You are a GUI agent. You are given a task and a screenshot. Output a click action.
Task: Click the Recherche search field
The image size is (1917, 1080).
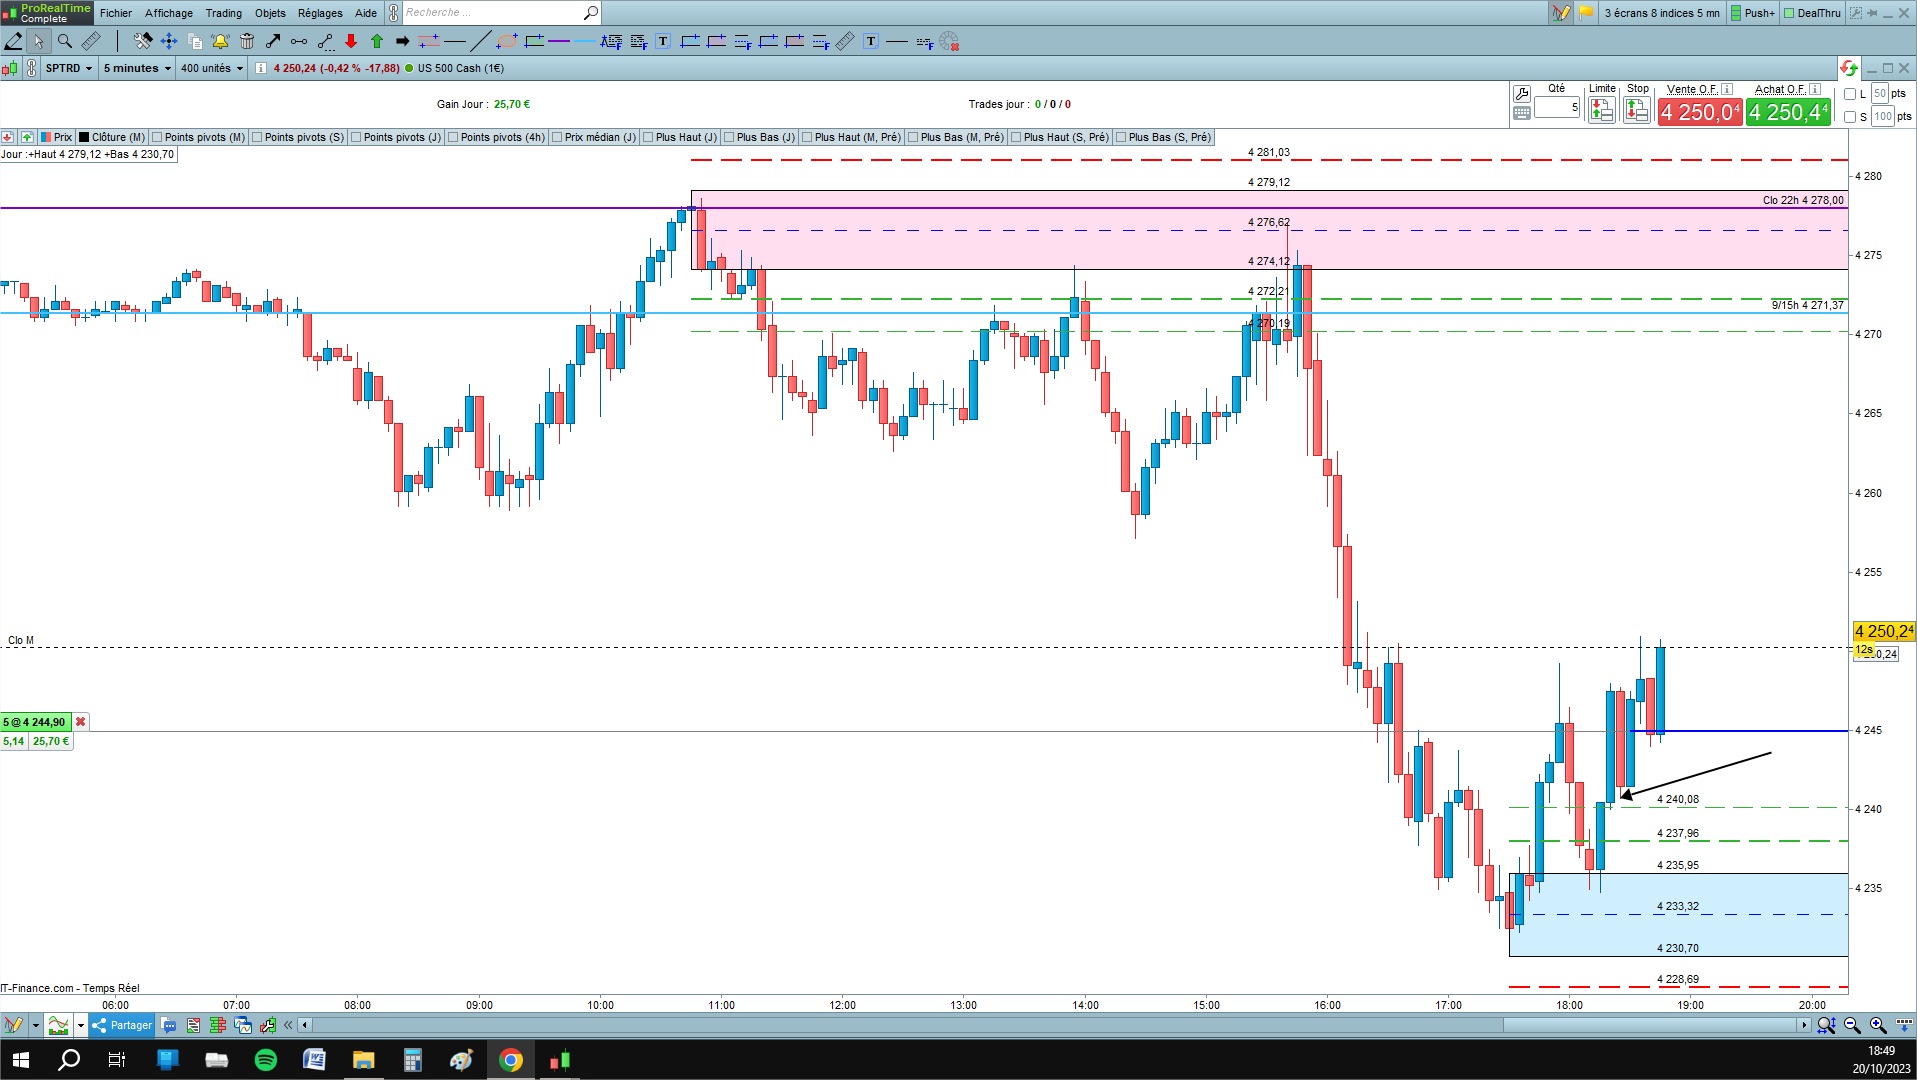pyautogui.click(x=492, y=13)
